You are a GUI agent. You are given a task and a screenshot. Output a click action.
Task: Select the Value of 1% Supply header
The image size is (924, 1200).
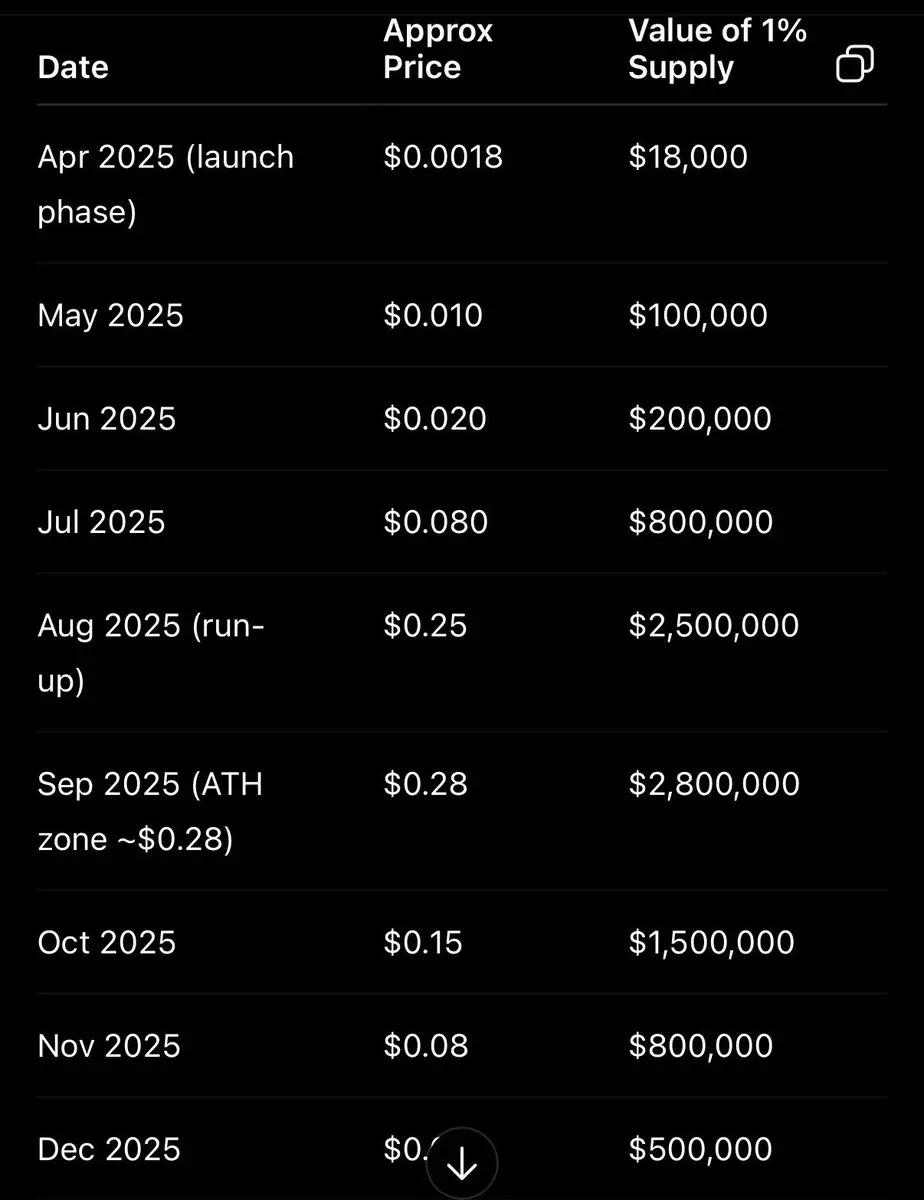[717, 49]
